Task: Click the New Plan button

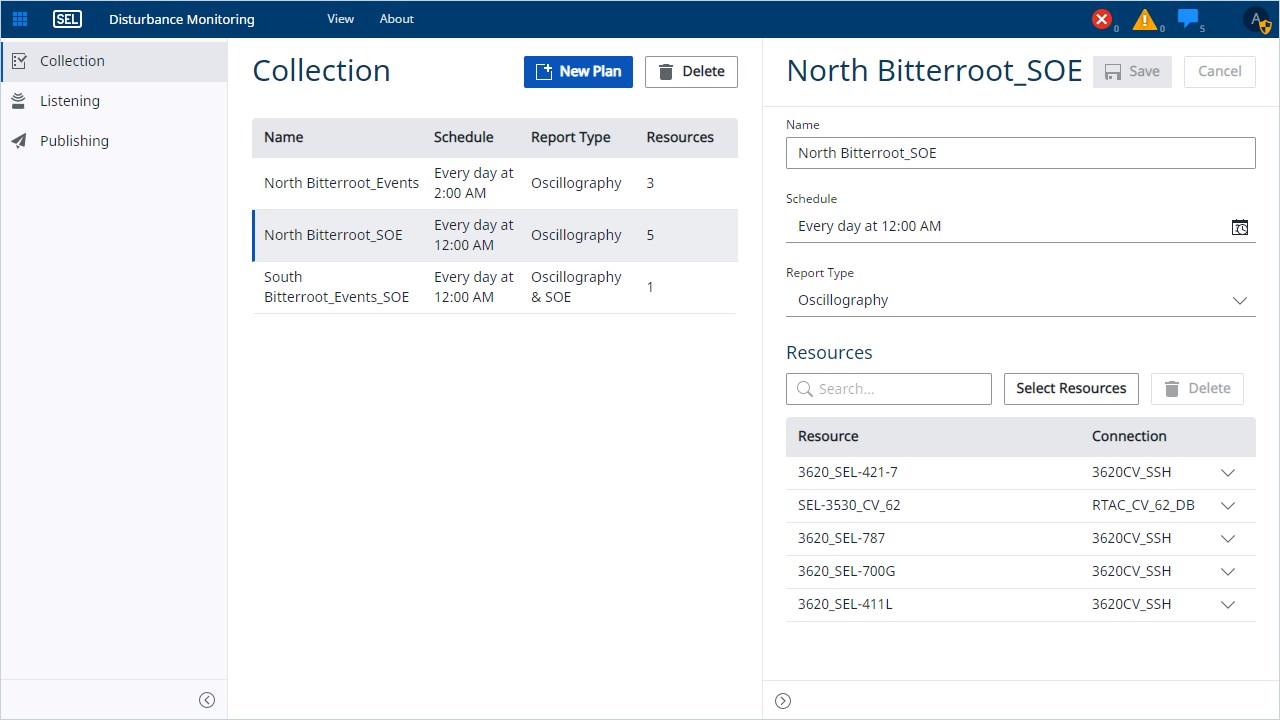Action: tap(578, 71)
